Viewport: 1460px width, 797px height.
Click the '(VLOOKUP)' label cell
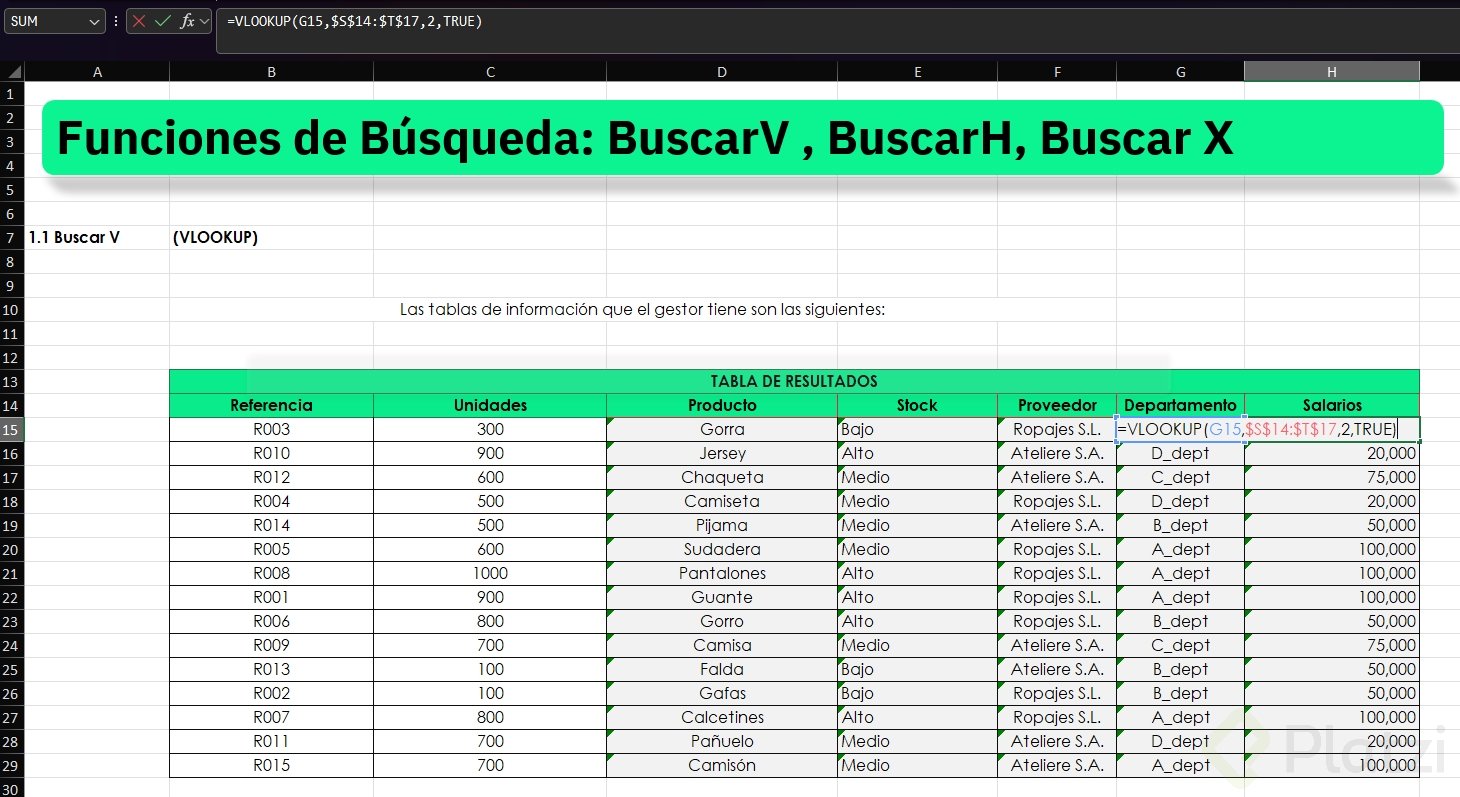[x=271, y=237]
